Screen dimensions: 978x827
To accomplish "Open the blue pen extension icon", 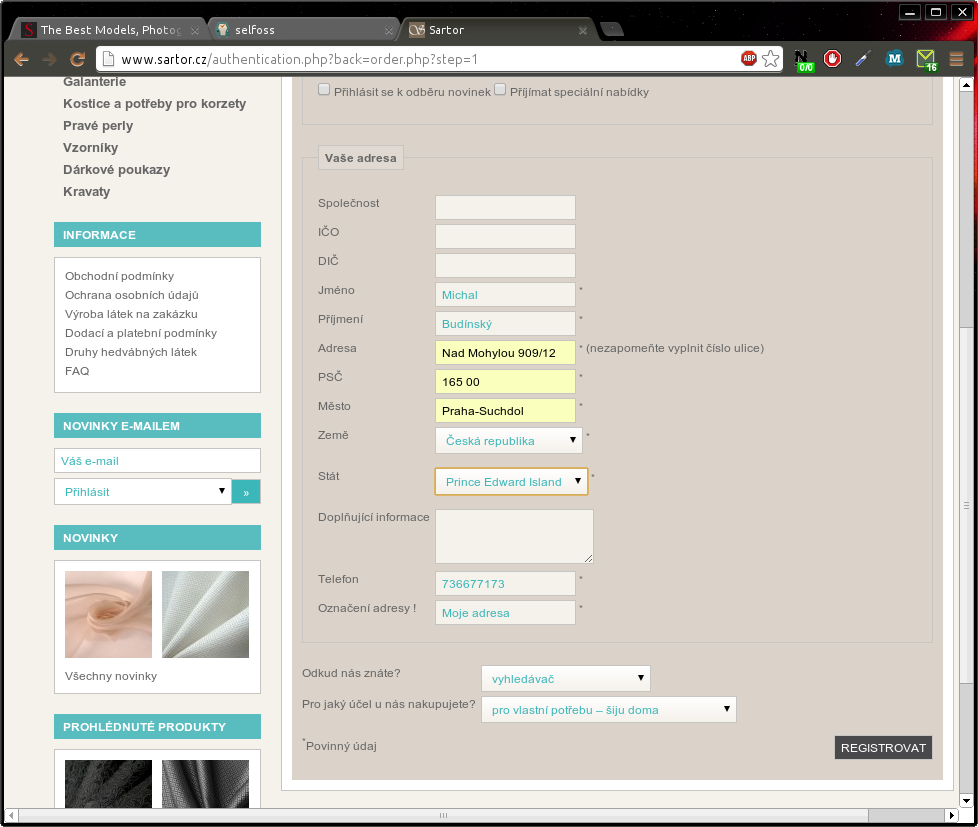I will coord(863,59).
